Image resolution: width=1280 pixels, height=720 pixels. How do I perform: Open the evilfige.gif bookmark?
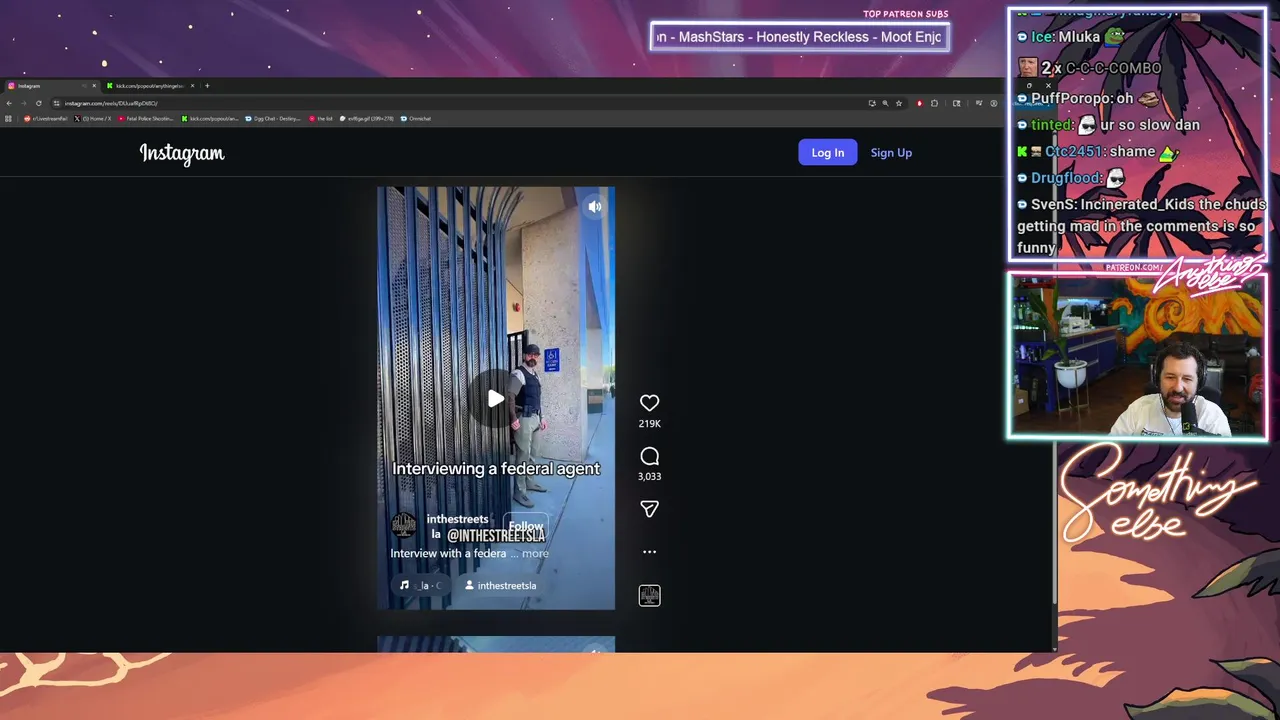[367, 119]
